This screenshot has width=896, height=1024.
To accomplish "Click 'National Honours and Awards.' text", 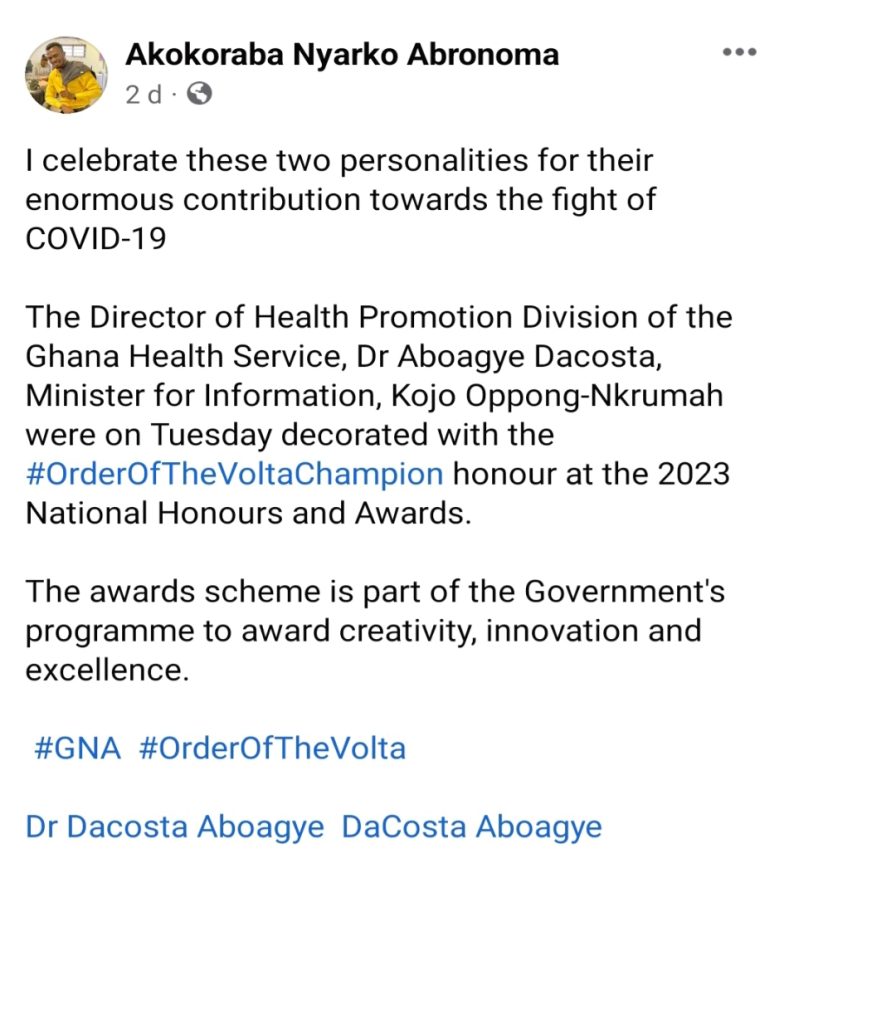I will coord(248,513).
